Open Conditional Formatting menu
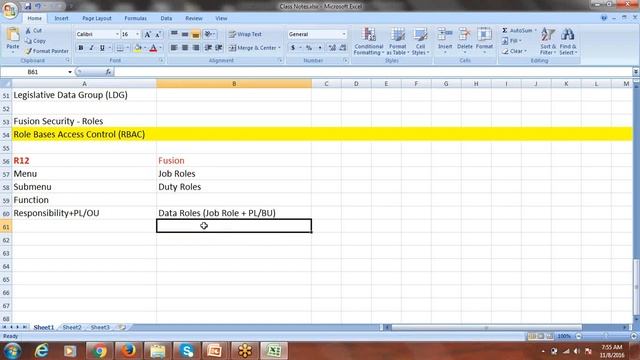 [369, 41]
